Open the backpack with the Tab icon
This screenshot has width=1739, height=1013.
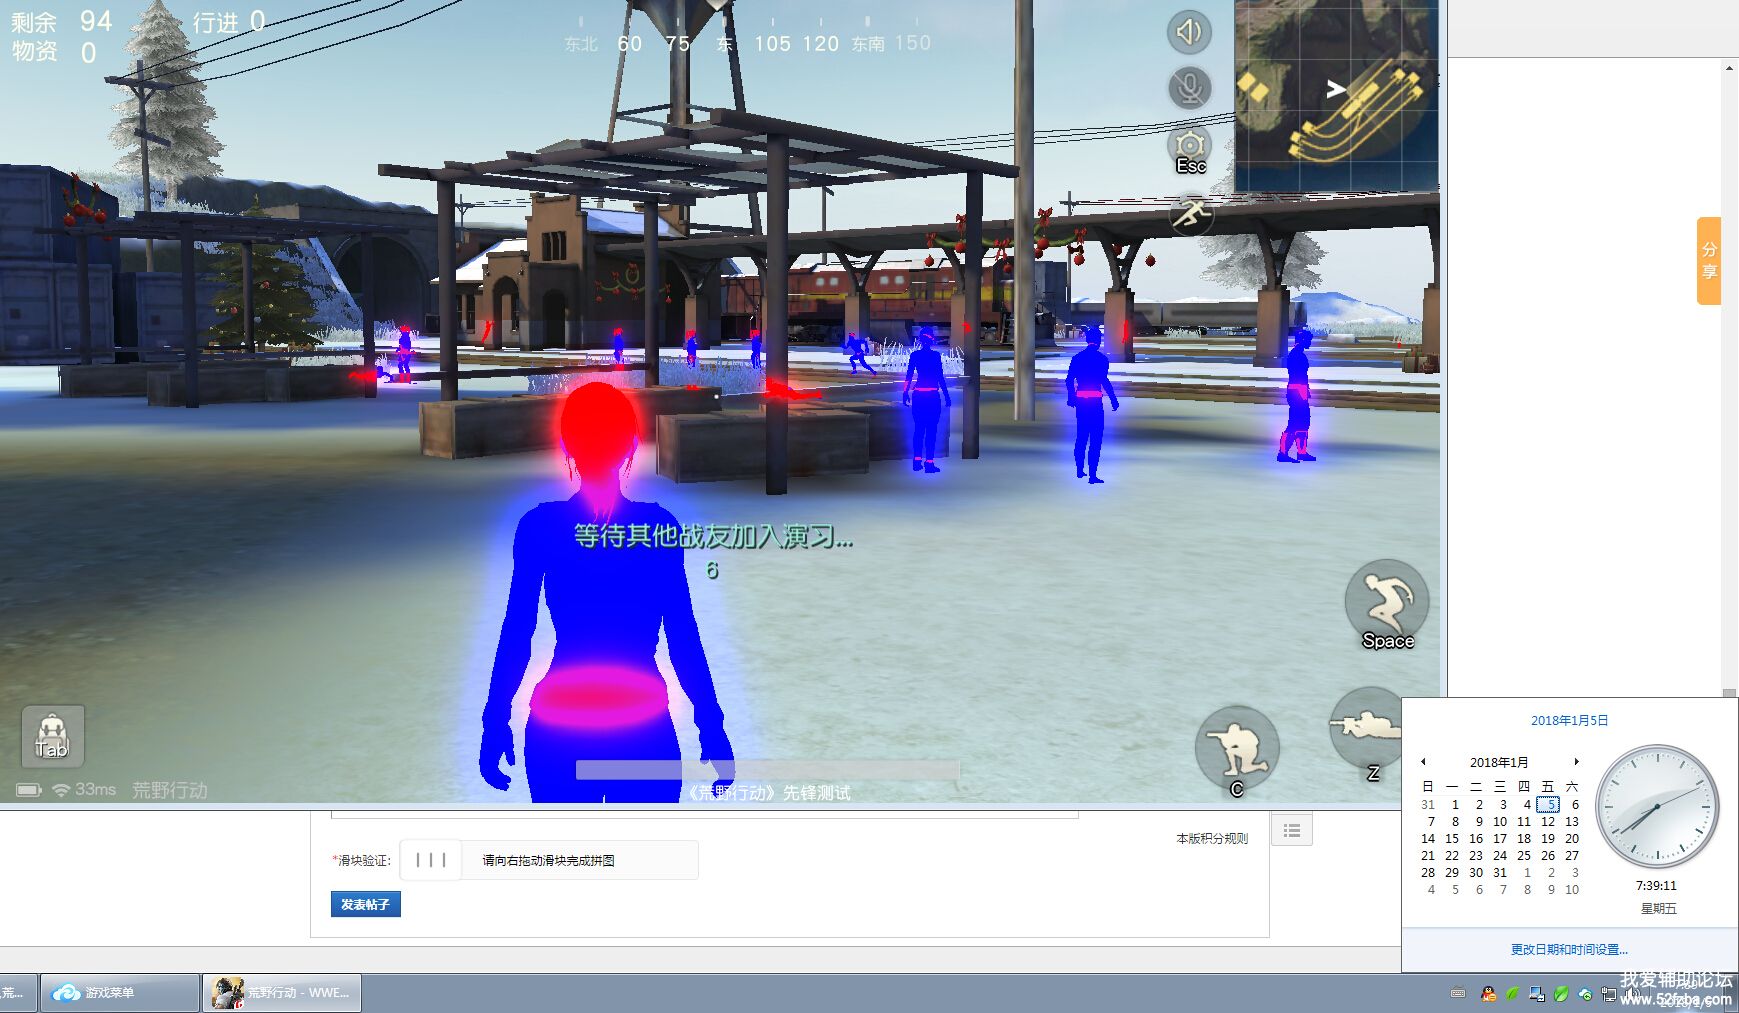click(52, 736)
